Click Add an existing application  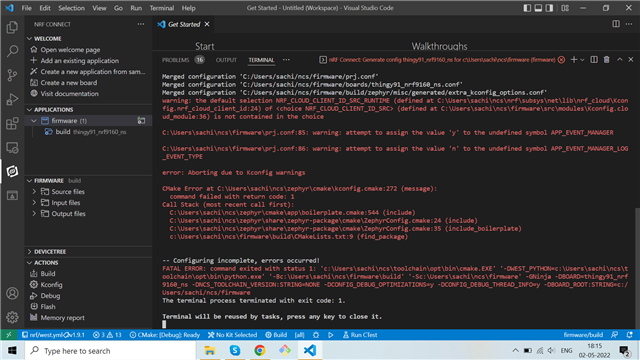pos(80,60)
